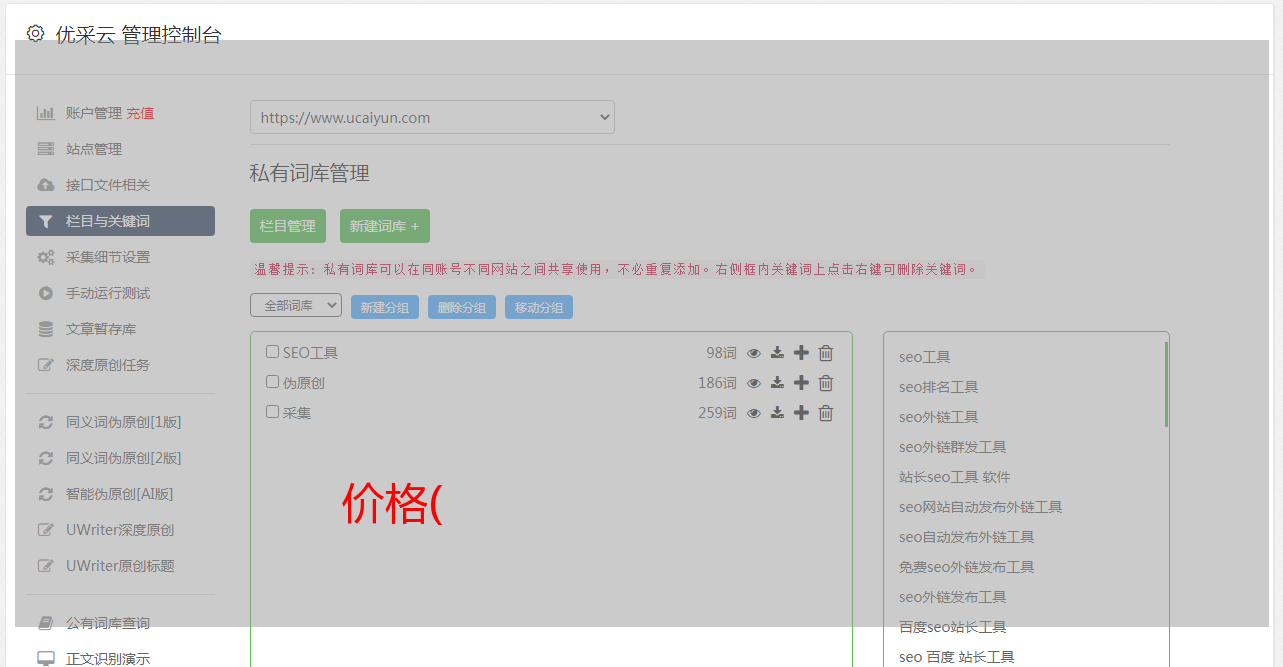Check the SEO工具 library checkbox
1283x667 pixels.
tap(272, 352)
